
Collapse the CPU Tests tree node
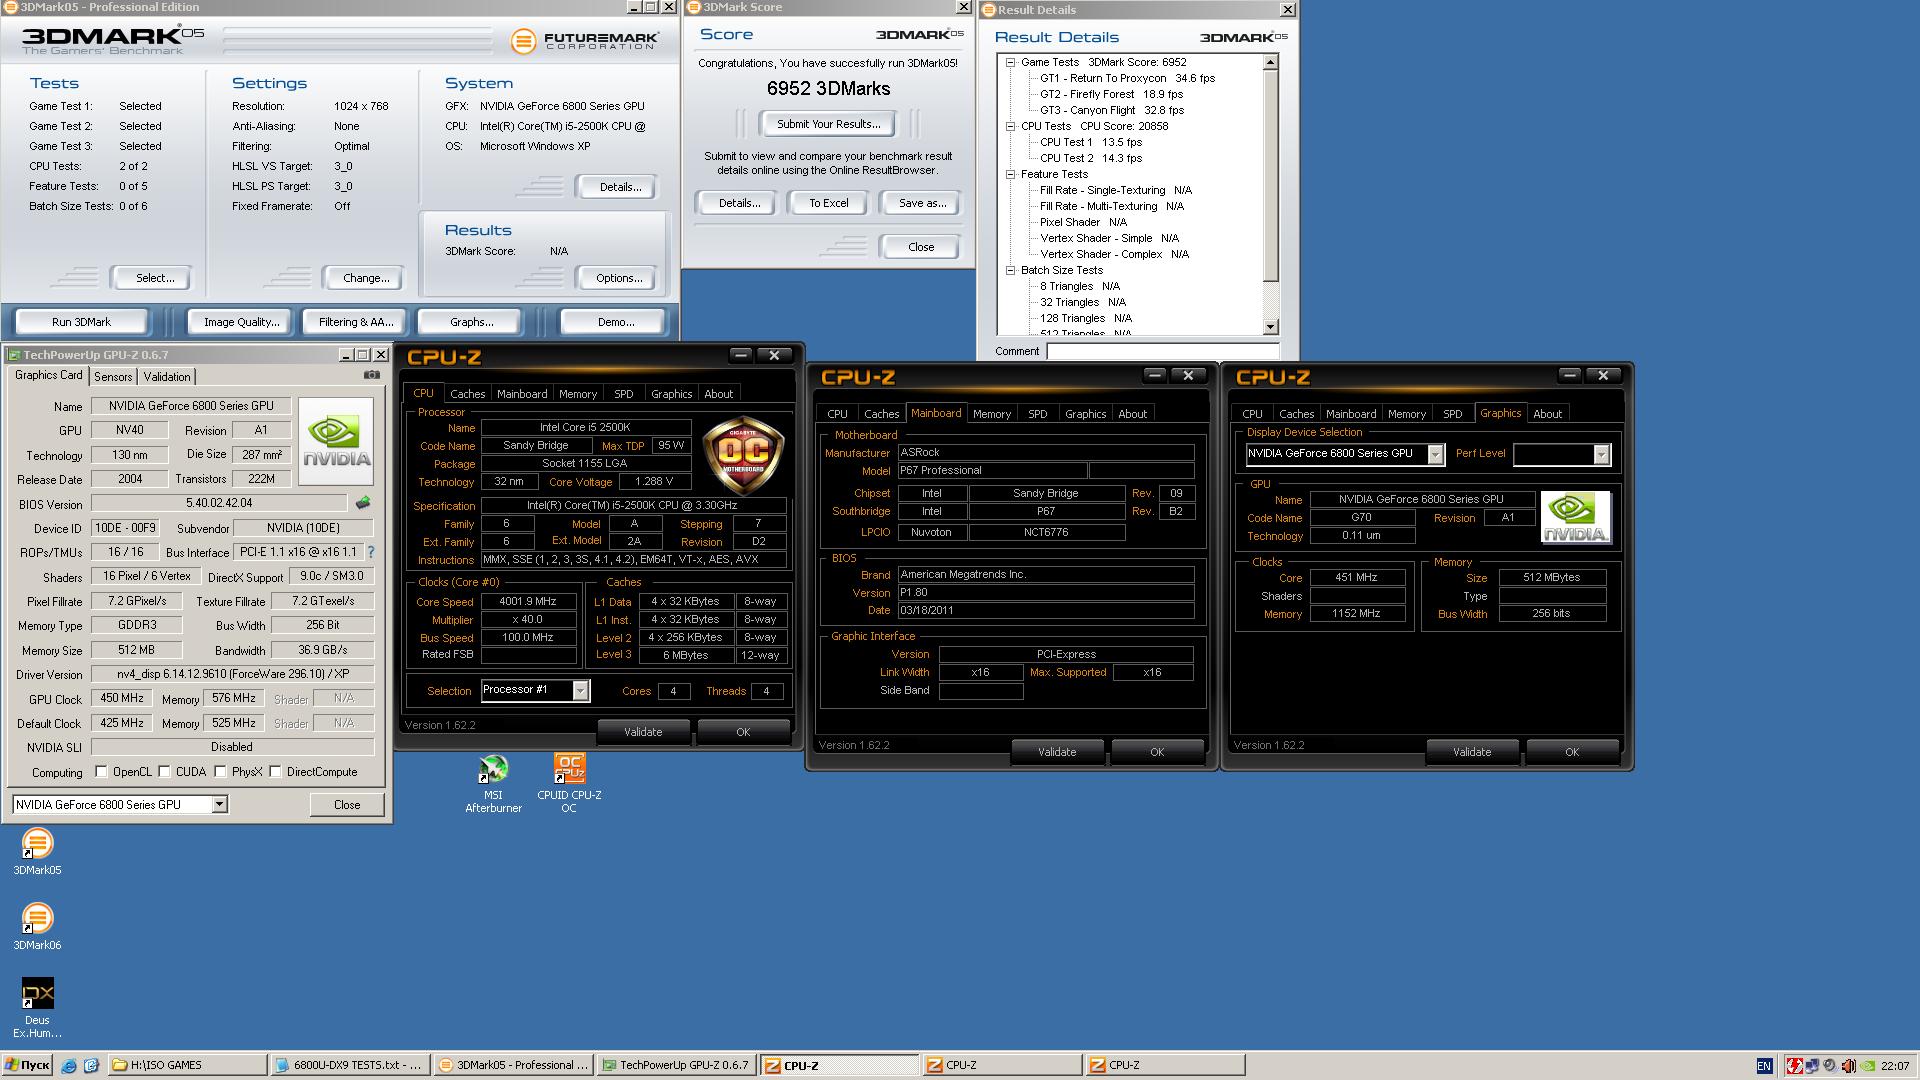click(1010, 126)
